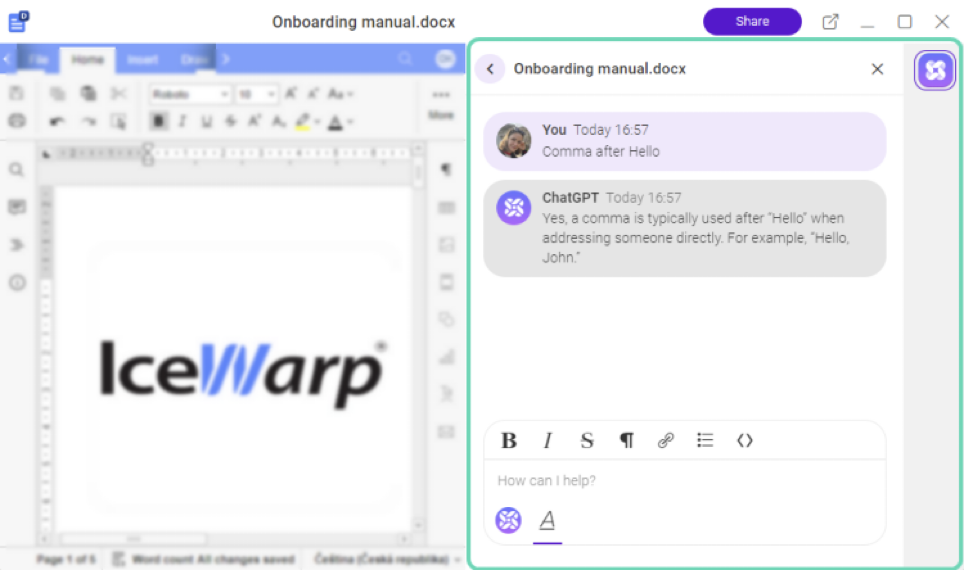This screenshot has height=570, width=964.
Task: Click the Decrease font size icon
Action: 313,93
